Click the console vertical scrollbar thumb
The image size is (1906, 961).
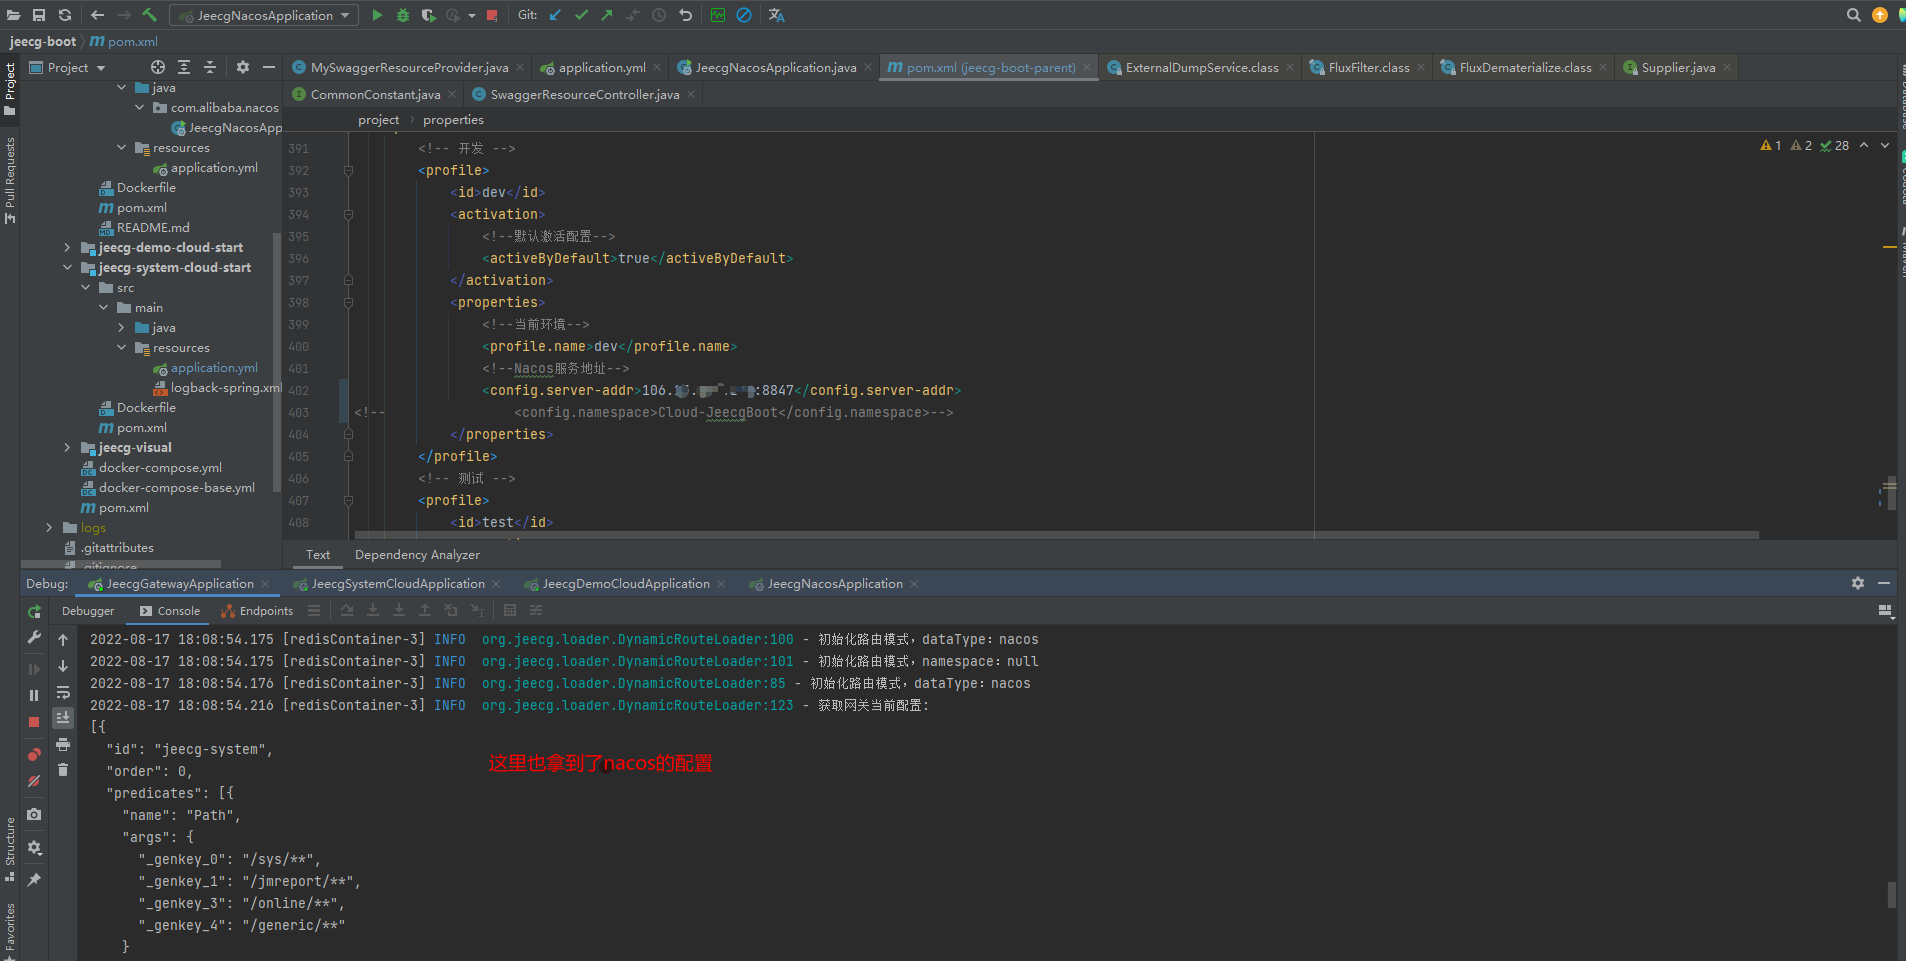click(1892, 895)
